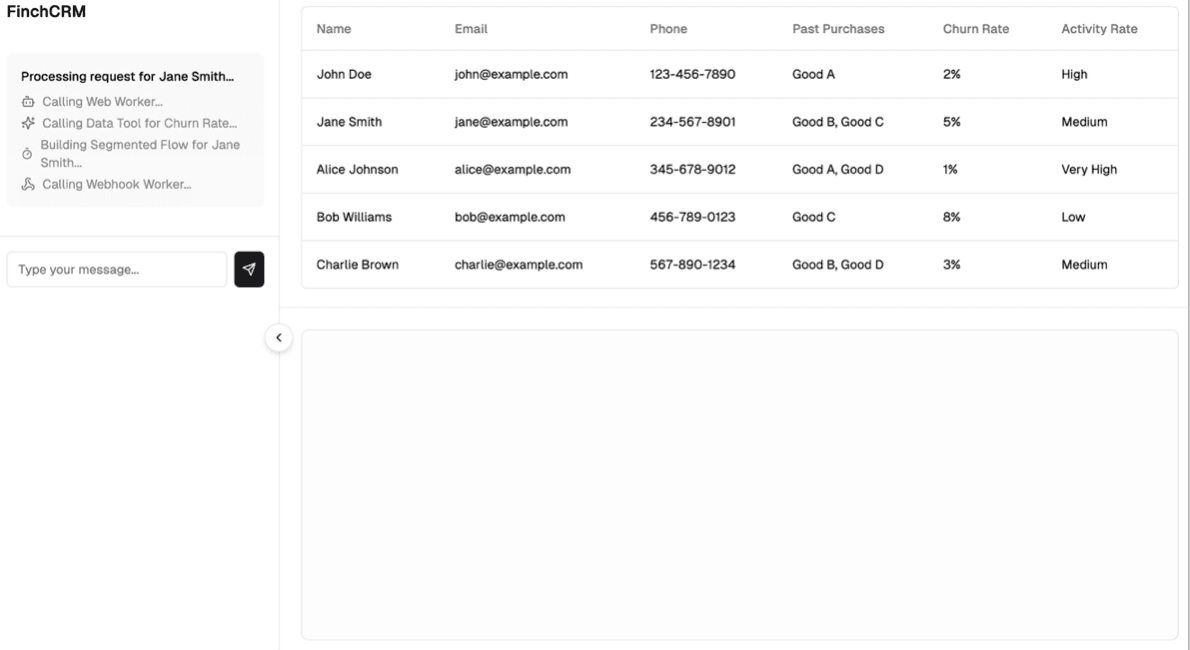Select the Alice Johnson name cell
The image size is (1190, 650).
pyautogui.click(x=357, y=169)
